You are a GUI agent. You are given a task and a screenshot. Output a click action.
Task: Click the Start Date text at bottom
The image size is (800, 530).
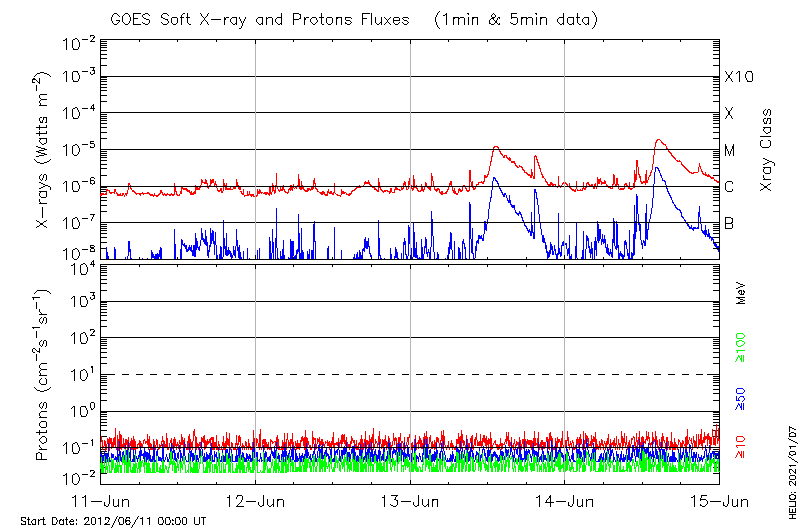113,521
